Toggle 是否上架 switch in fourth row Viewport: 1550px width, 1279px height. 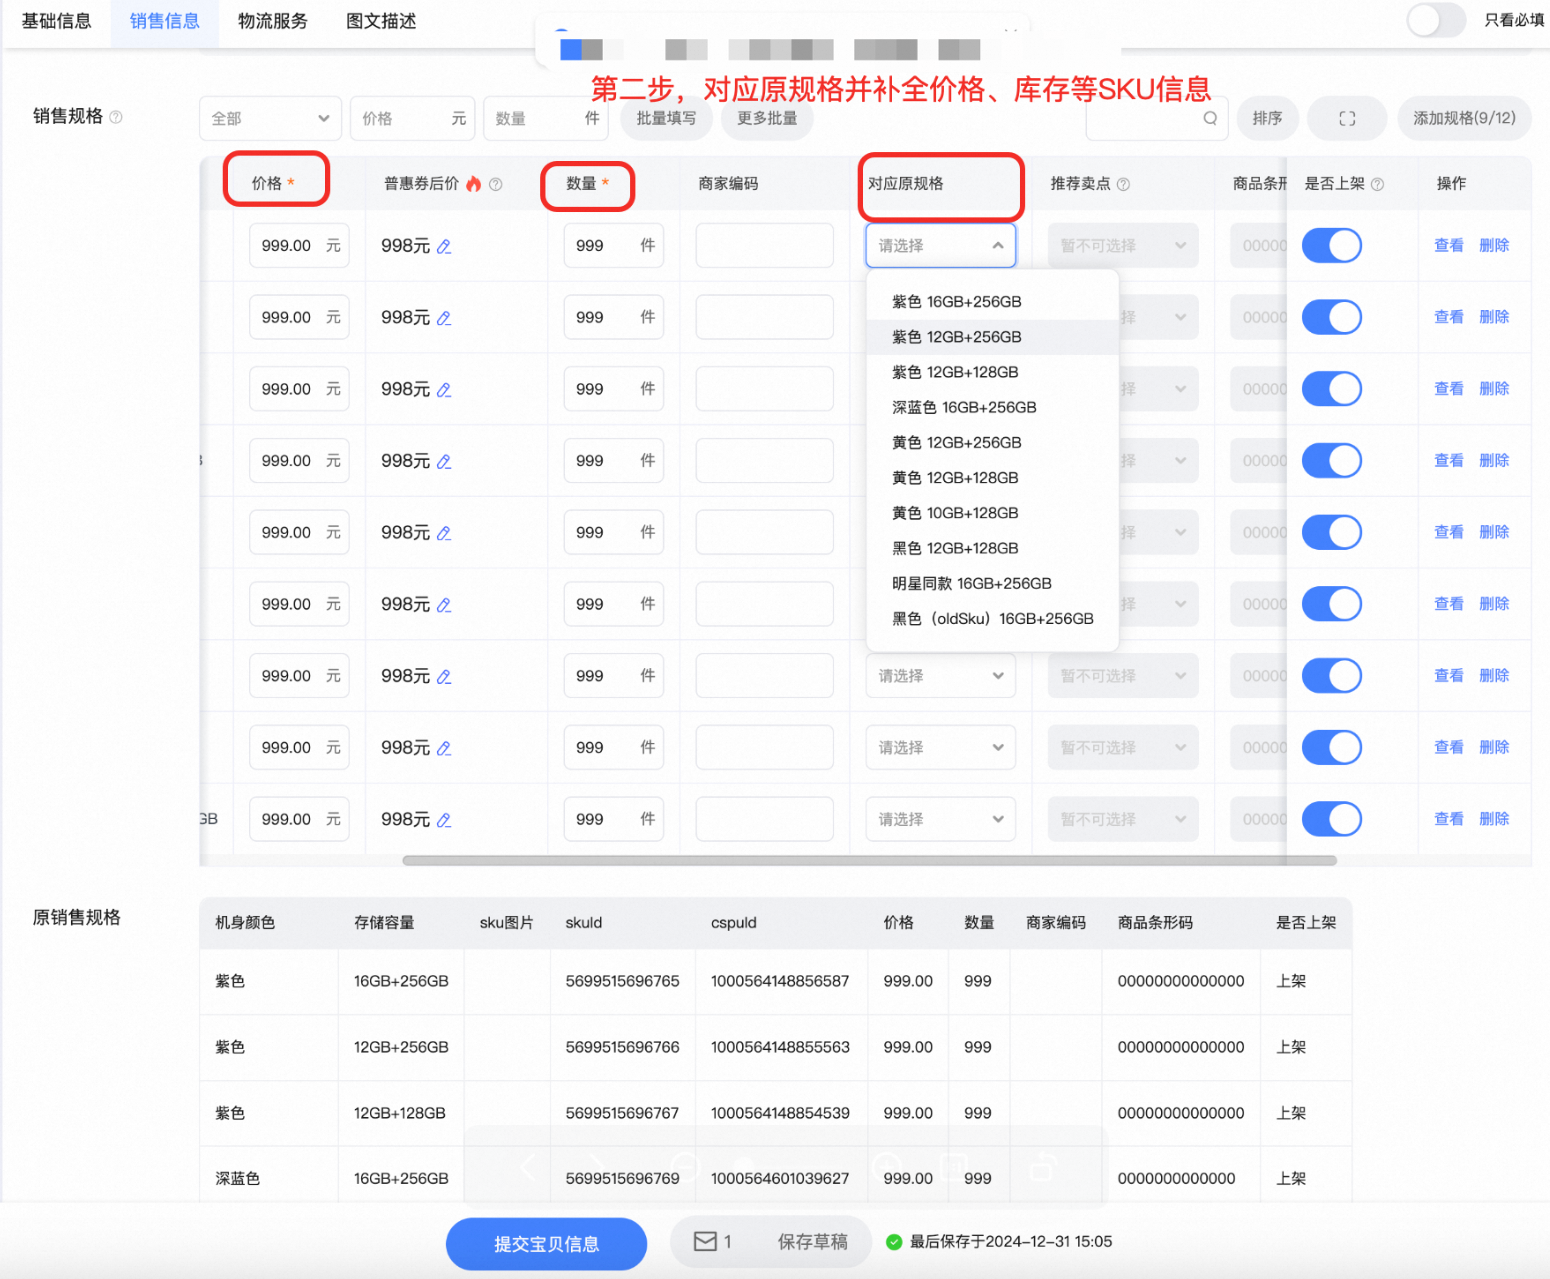point(1332,460)
